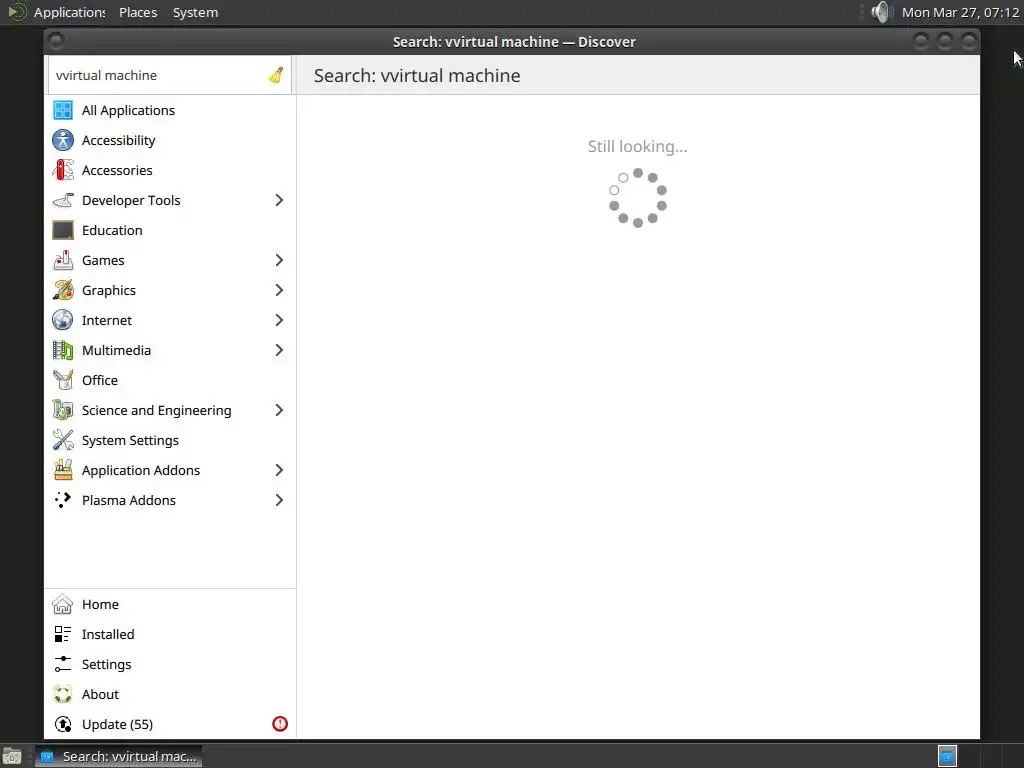Expand the Multimedia chevron
This screenshot has height=768, width=1024.
coord(279,351)
